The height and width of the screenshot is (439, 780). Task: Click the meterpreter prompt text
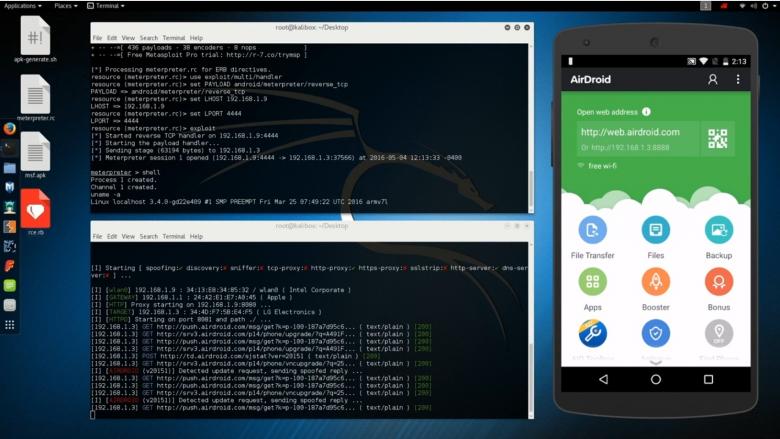[x=111, y=173]
